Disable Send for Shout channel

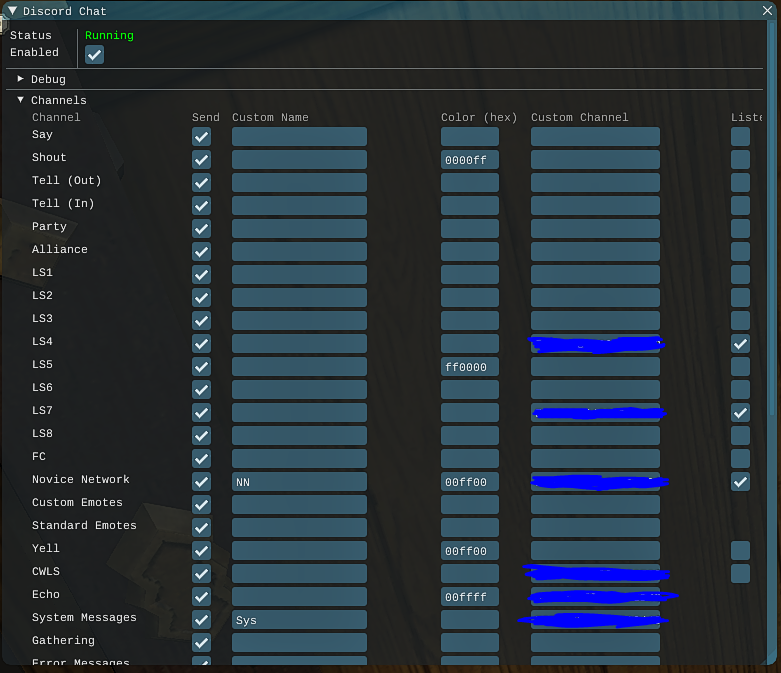click(201, 160)
